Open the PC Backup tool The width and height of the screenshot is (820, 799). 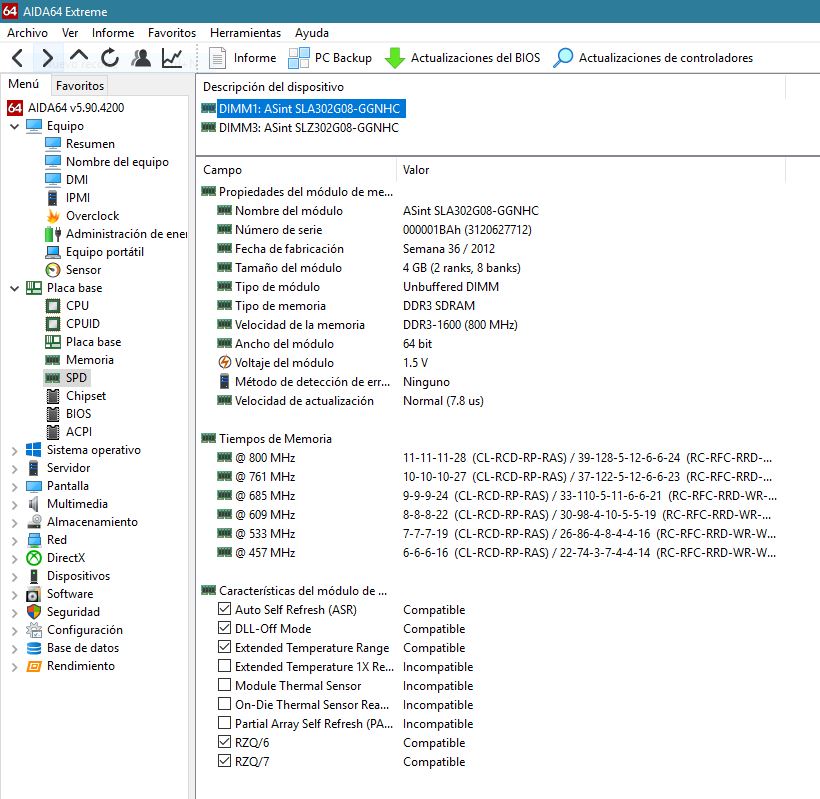point(330,58)
